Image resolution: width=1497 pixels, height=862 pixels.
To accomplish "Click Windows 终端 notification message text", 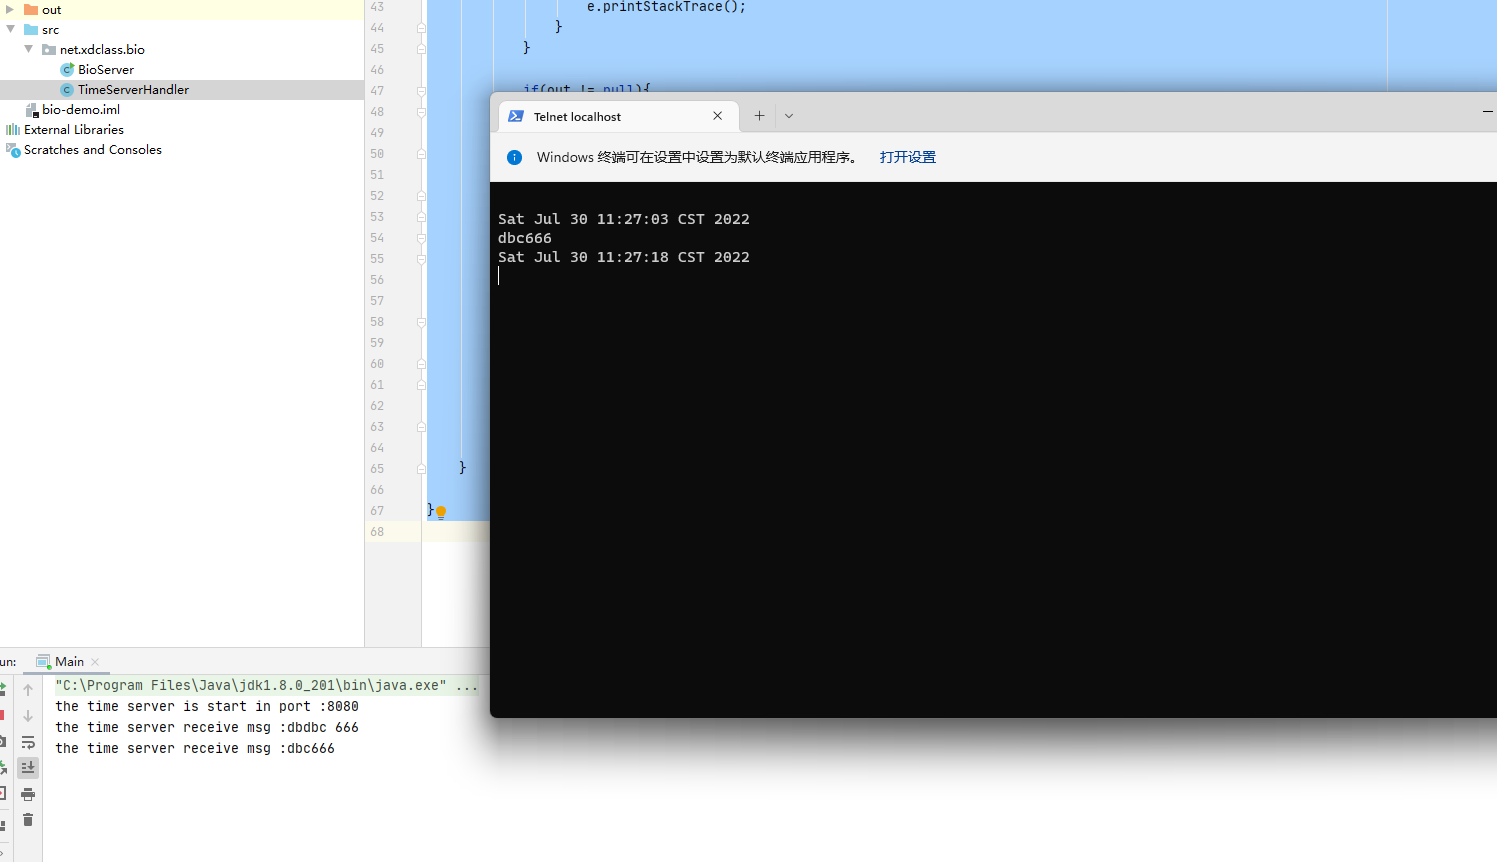I will [697, 157].
